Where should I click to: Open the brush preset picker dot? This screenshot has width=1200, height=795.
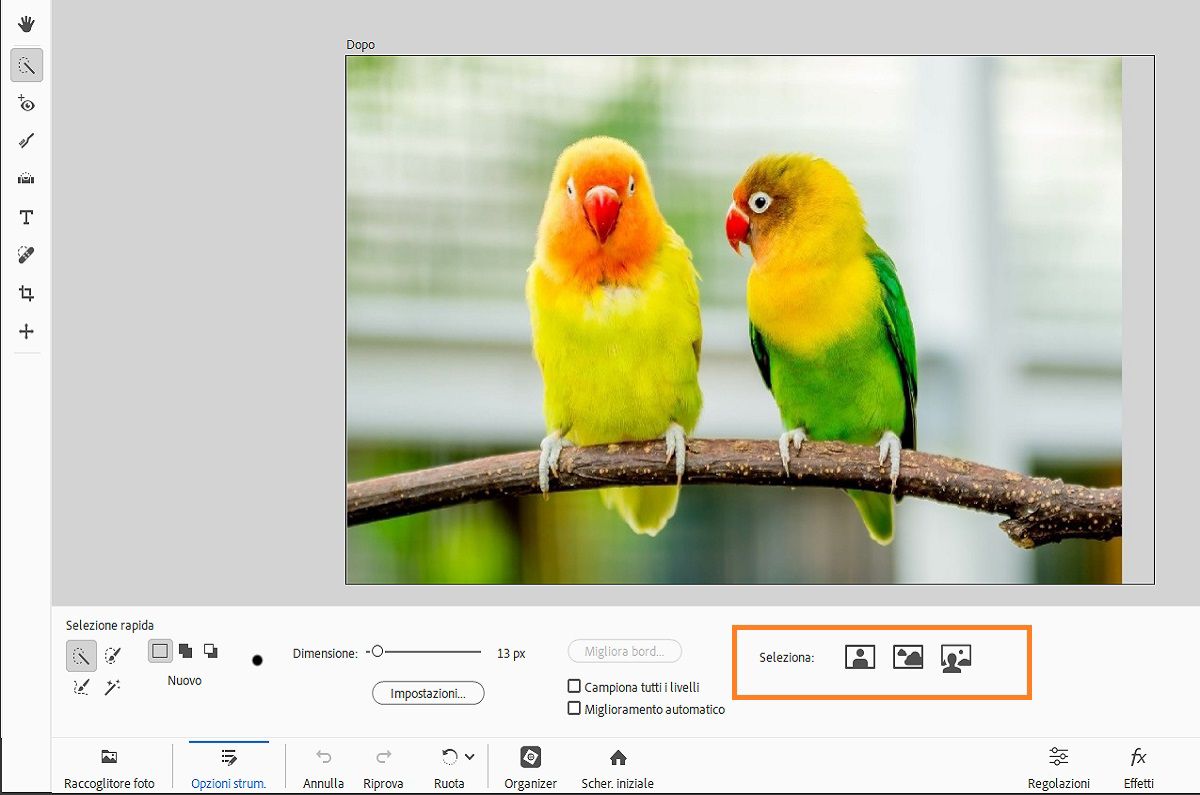(257, 660)
